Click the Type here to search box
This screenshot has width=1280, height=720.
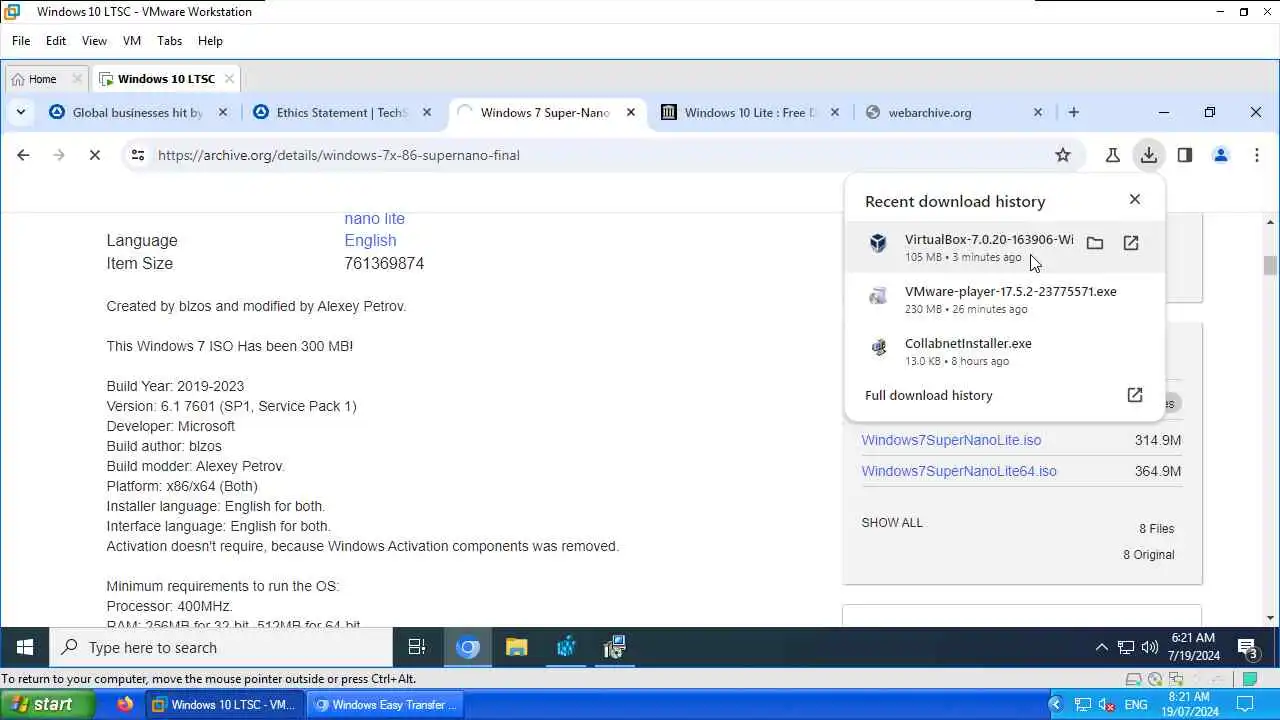221,648
